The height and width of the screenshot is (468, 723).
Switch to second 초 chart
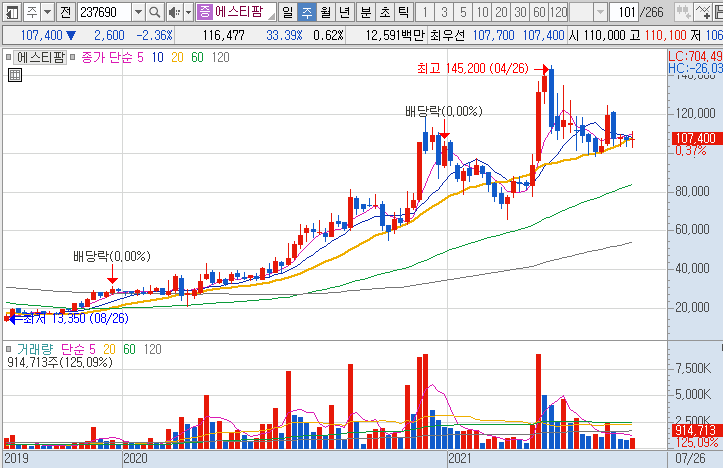(385, 12)
